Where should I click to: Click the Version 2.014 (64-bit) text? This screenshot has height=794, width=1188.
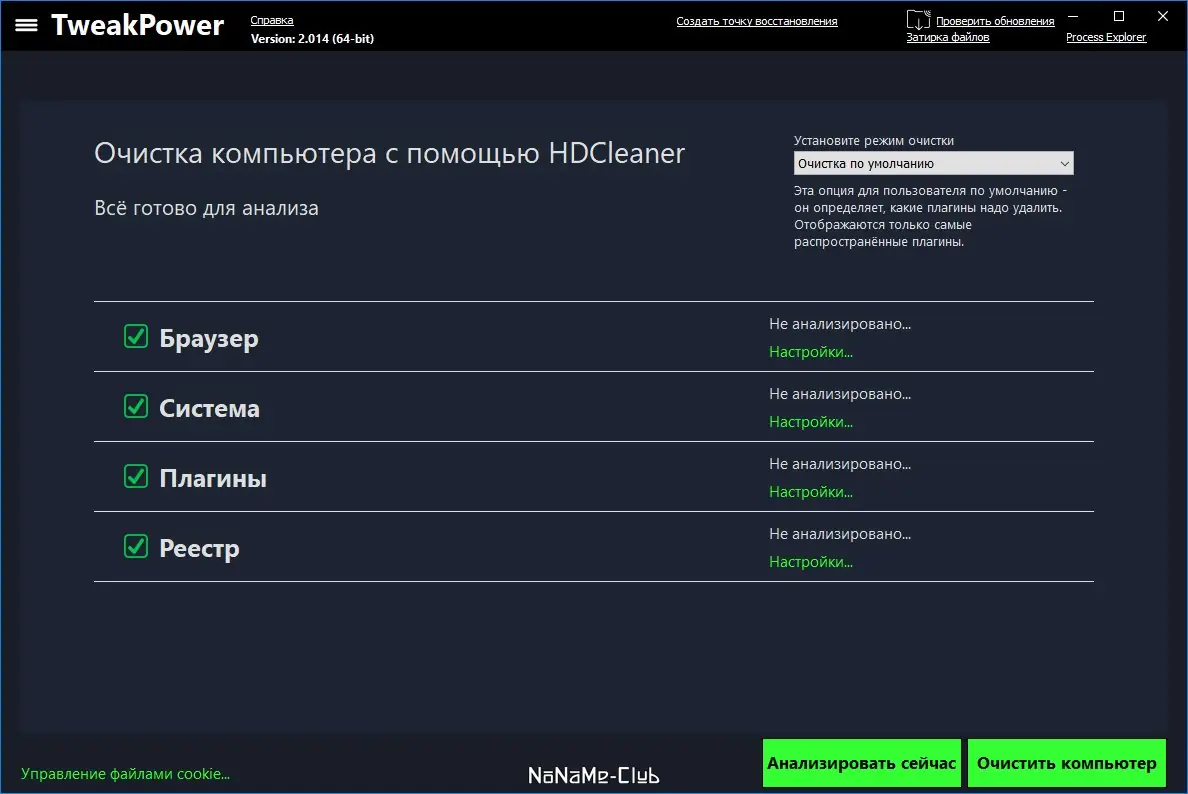point(312,39)
